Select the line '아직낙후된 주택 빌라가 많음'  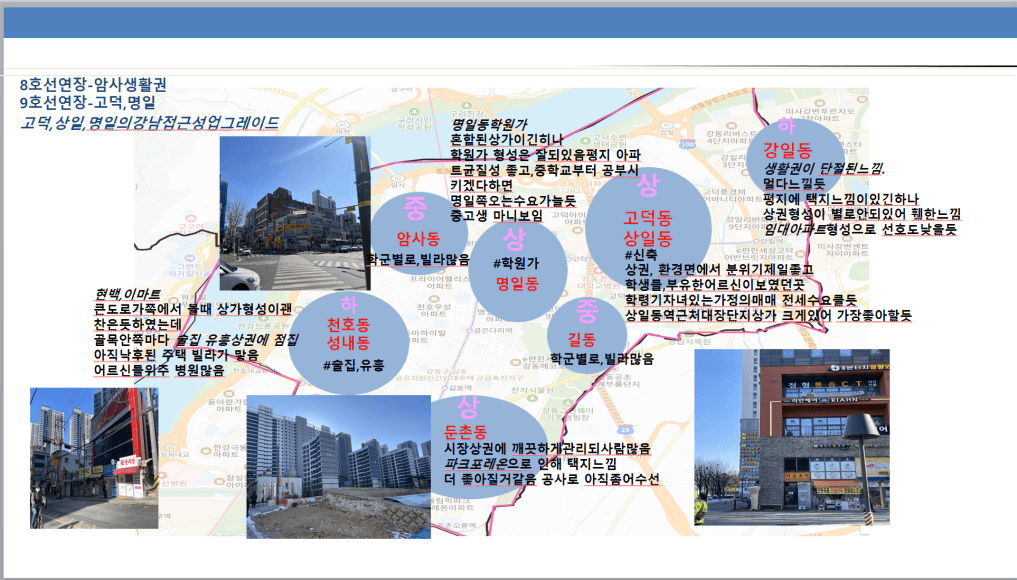[x=176, y=355]
